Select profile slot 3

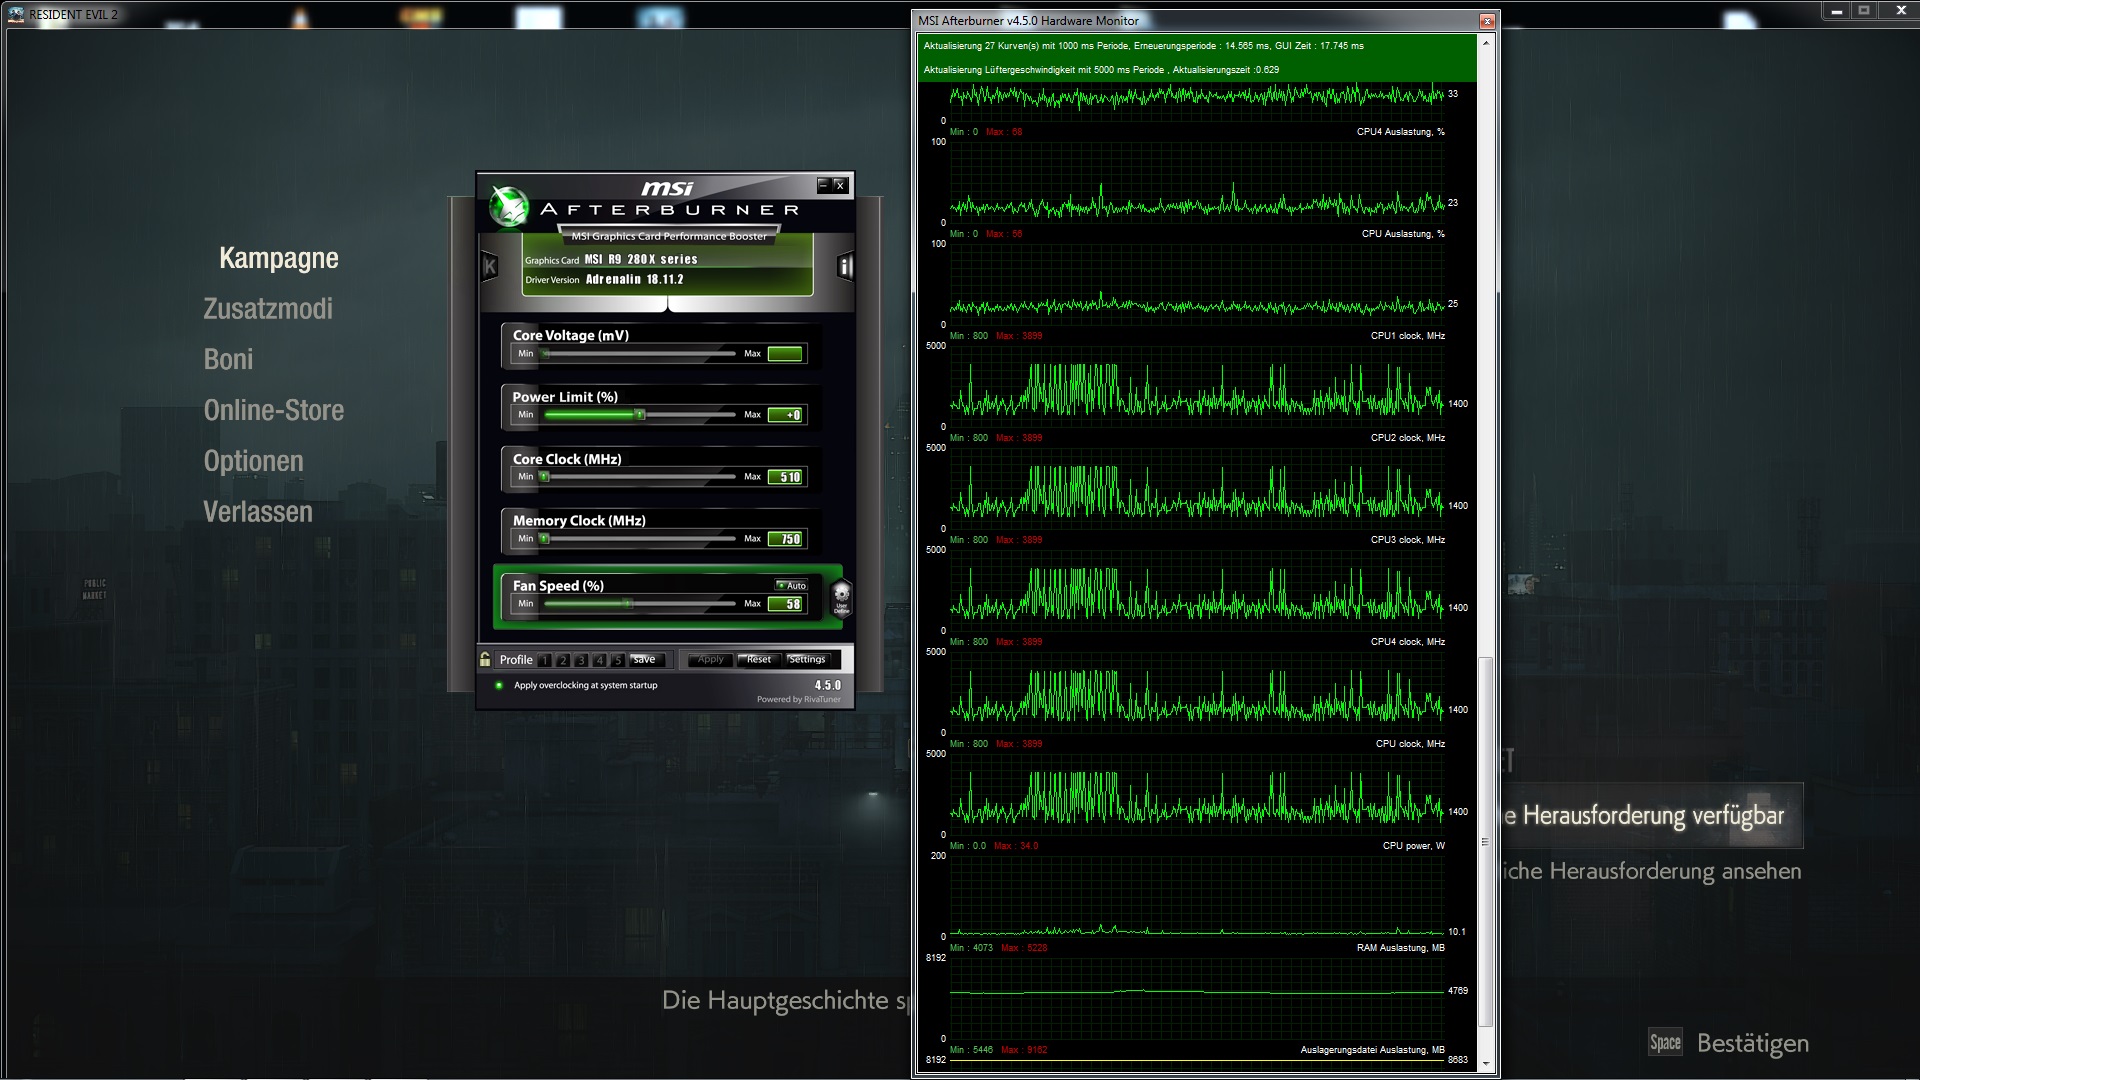click(x=581, y=660)
